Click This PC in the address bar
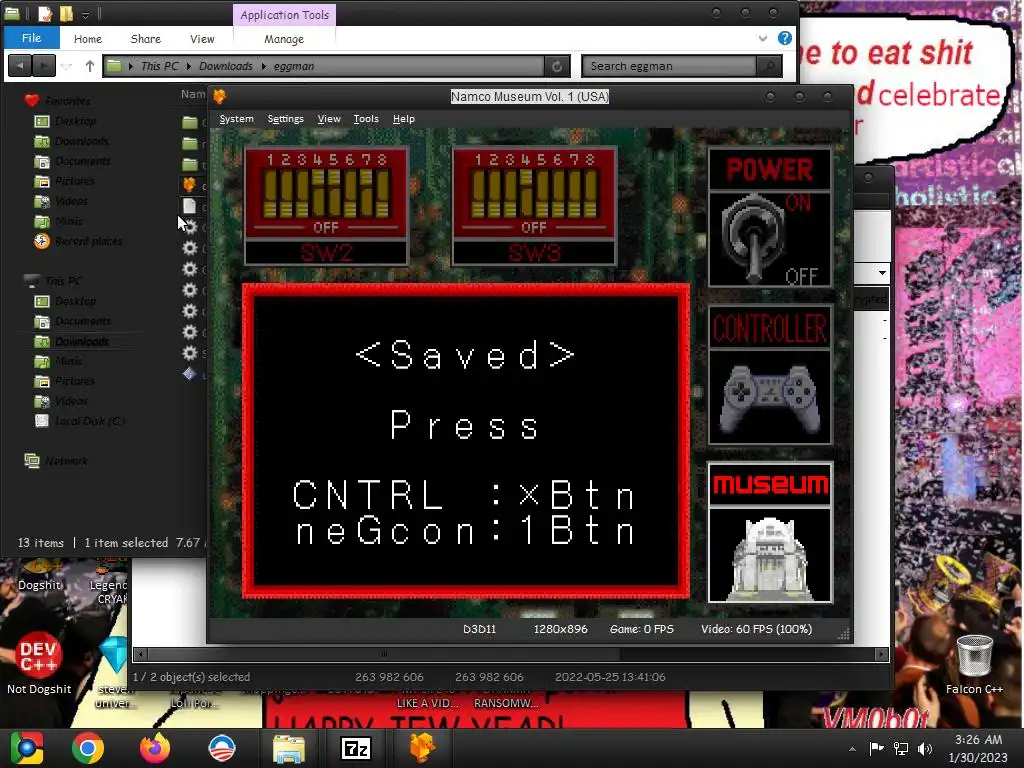 tap(159, 66)
